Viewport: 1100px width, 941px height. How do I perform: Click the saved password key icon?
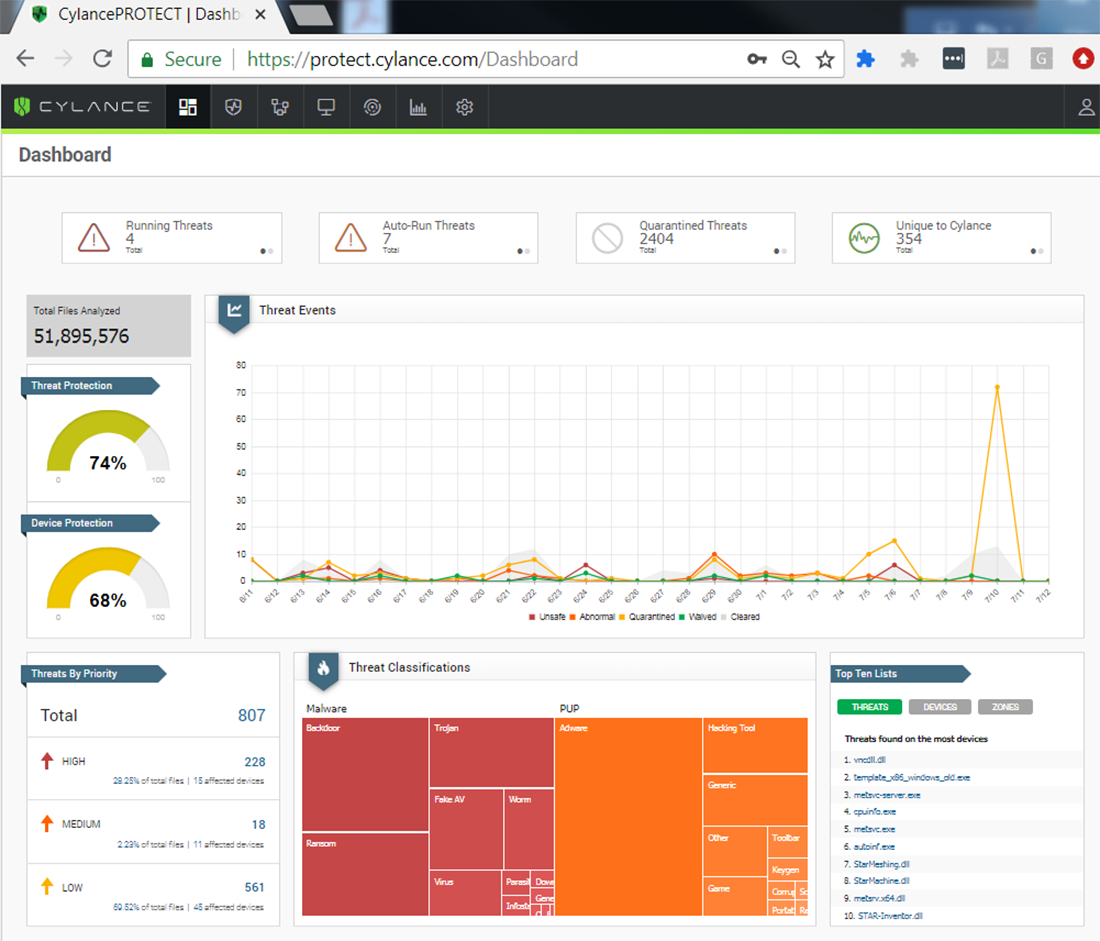tap(757, 59)
